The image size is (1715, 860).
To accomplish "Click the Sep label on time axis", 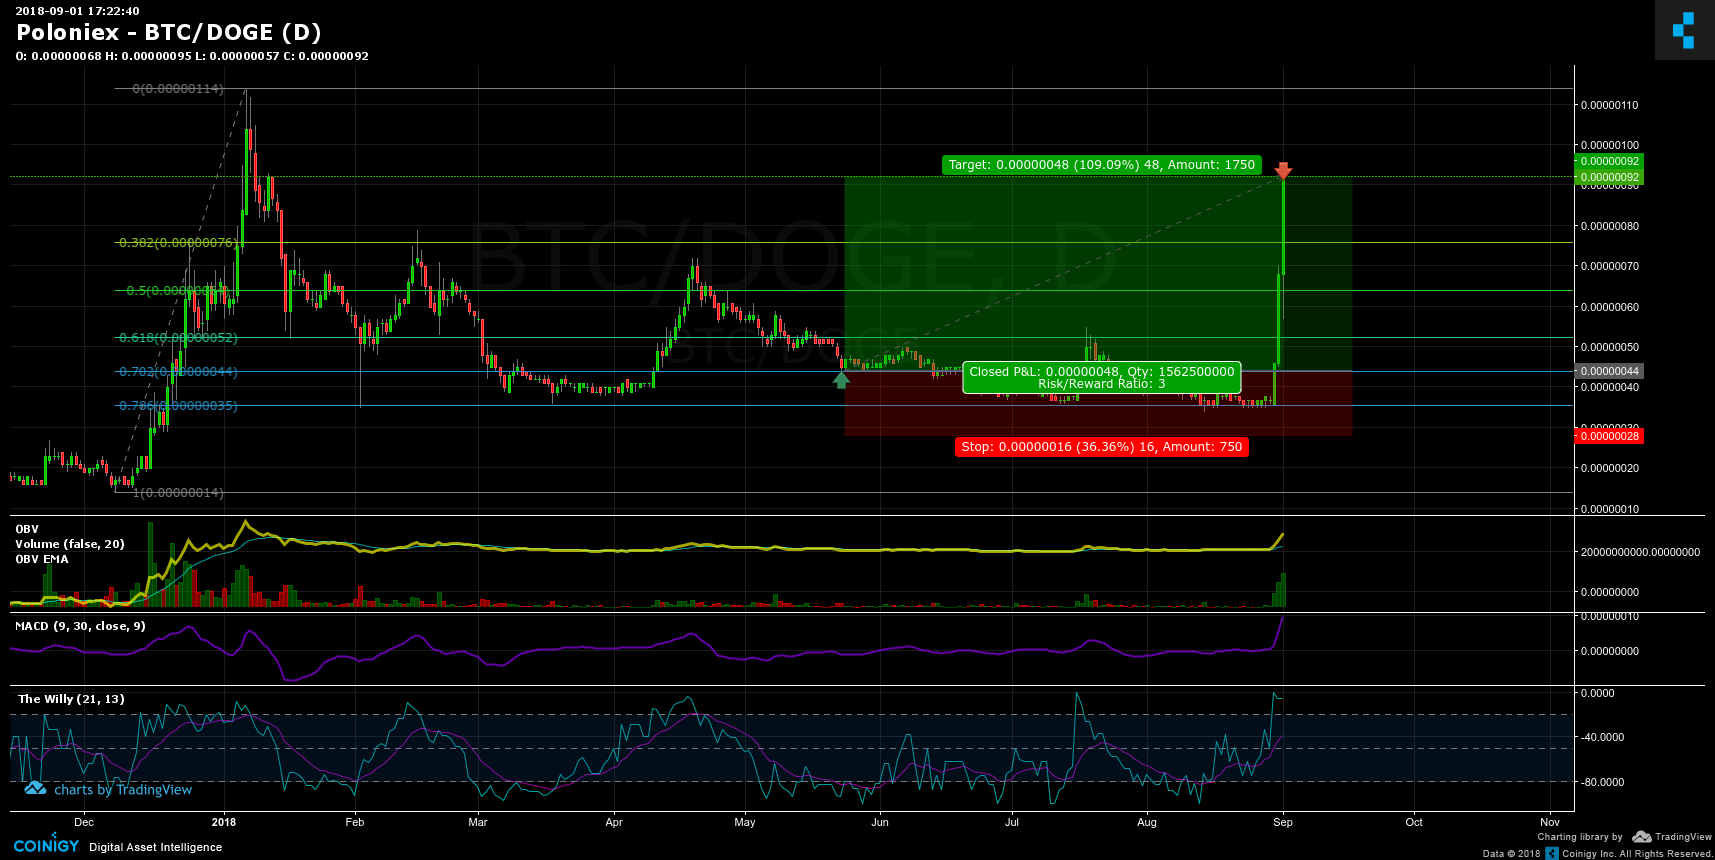I will pyautogui.click(x=1283, y=822).
